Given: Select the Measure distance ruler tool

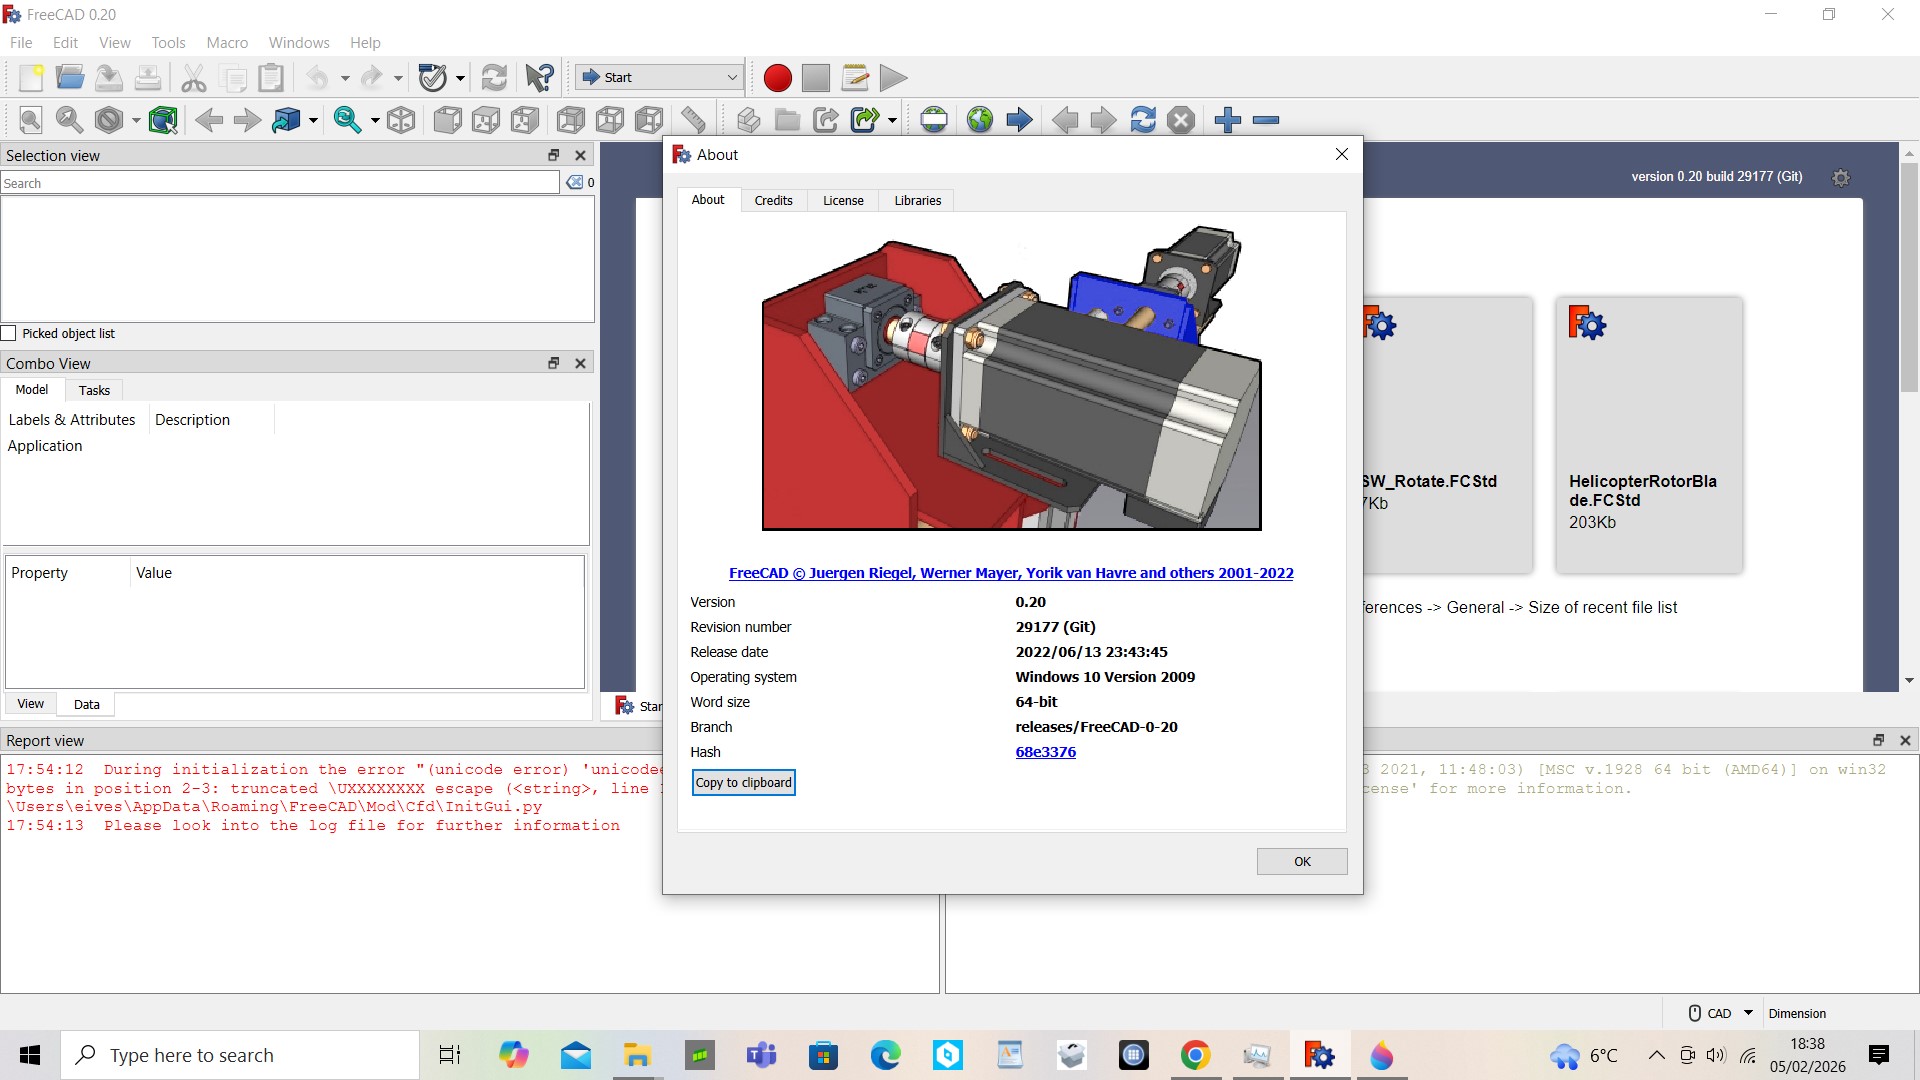Looking at the screenshot, I should click(x=694, y=119).
